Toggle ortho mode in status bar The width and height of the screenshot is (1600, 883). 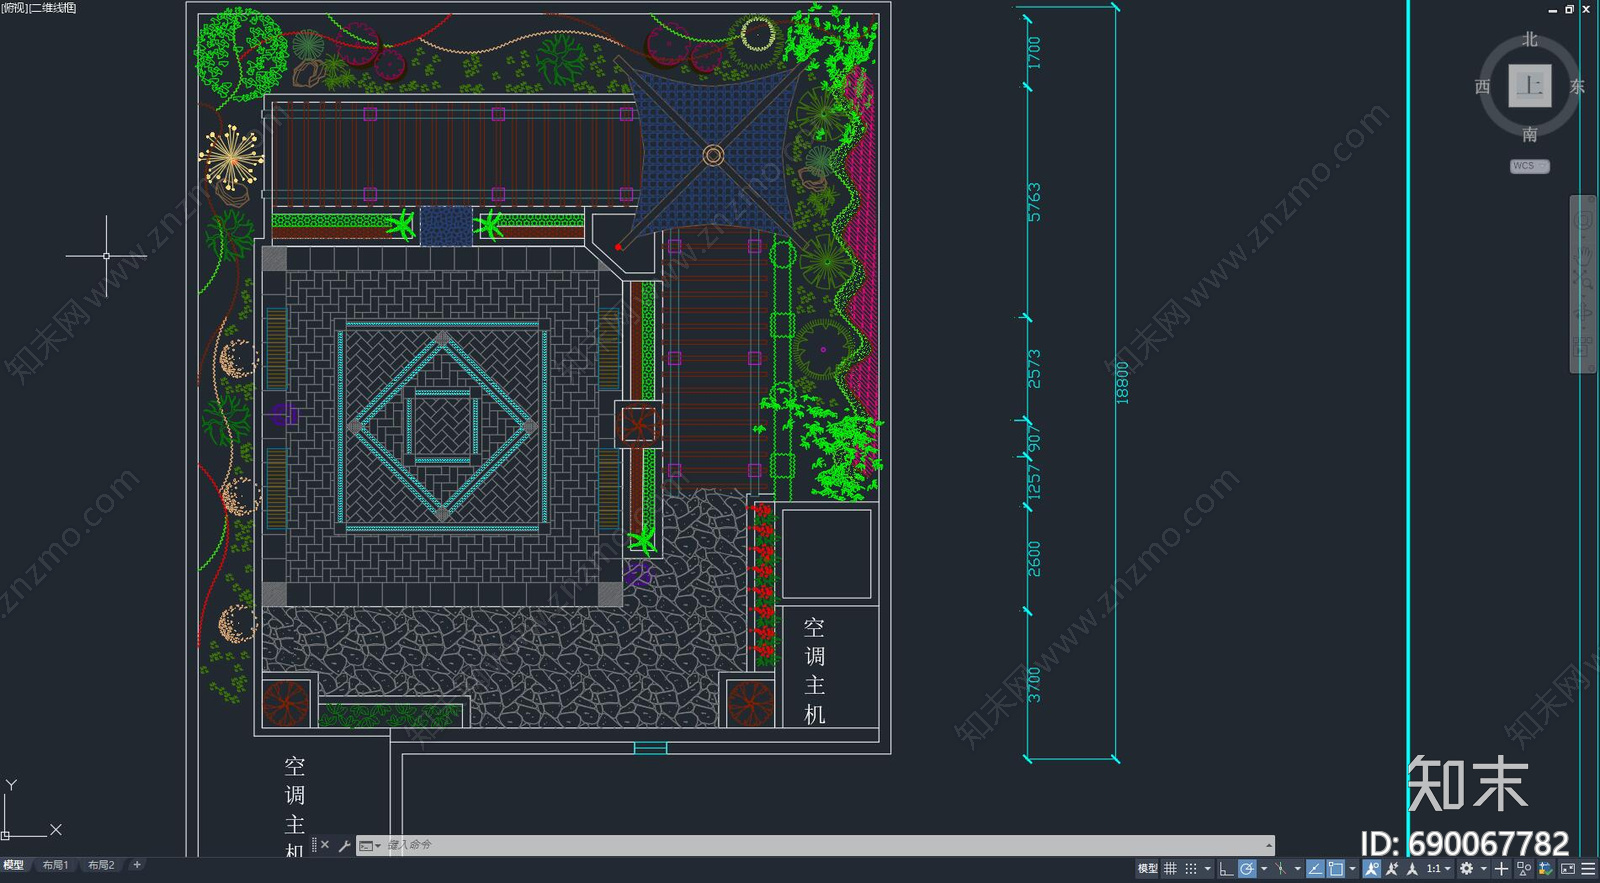point(1226,868)
